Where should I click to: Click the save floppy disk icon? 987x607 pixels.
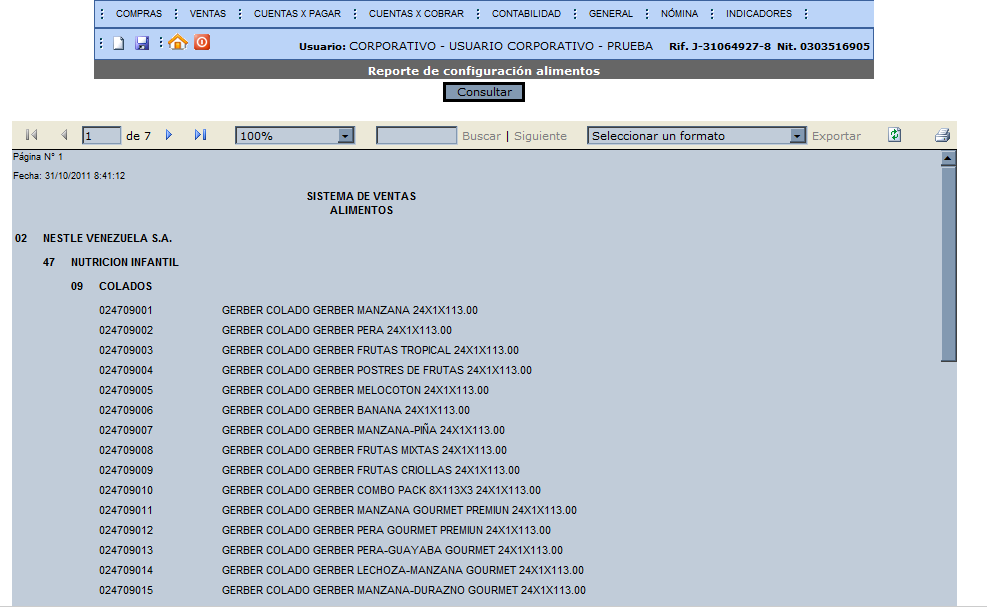tap(142, 43)
